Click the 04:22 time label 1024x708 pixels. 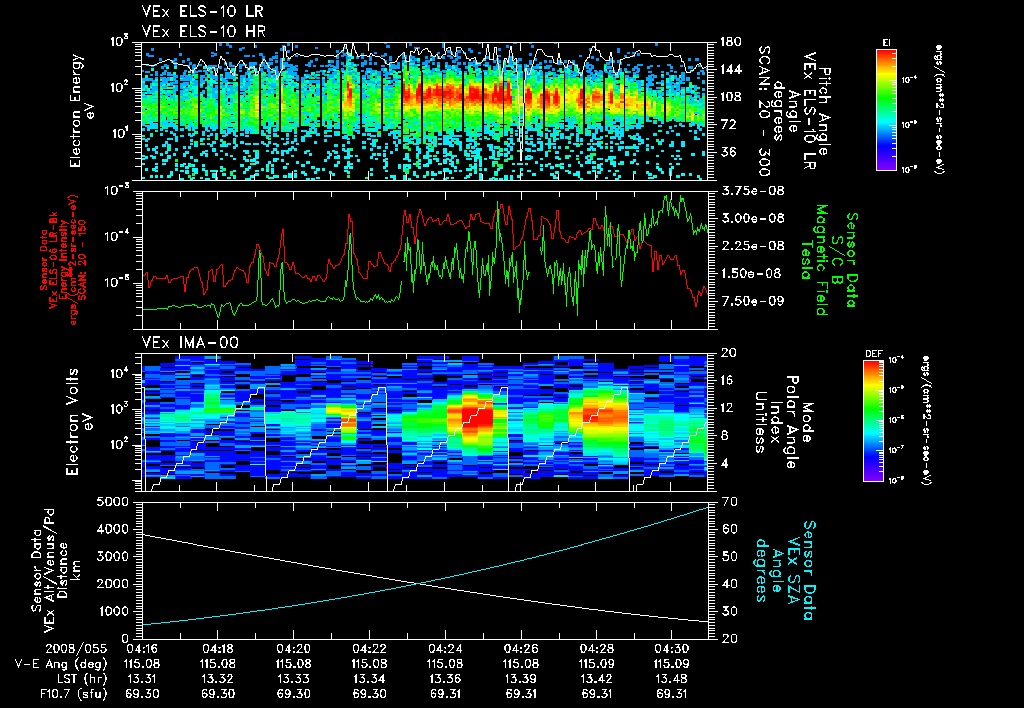point(369,649)
